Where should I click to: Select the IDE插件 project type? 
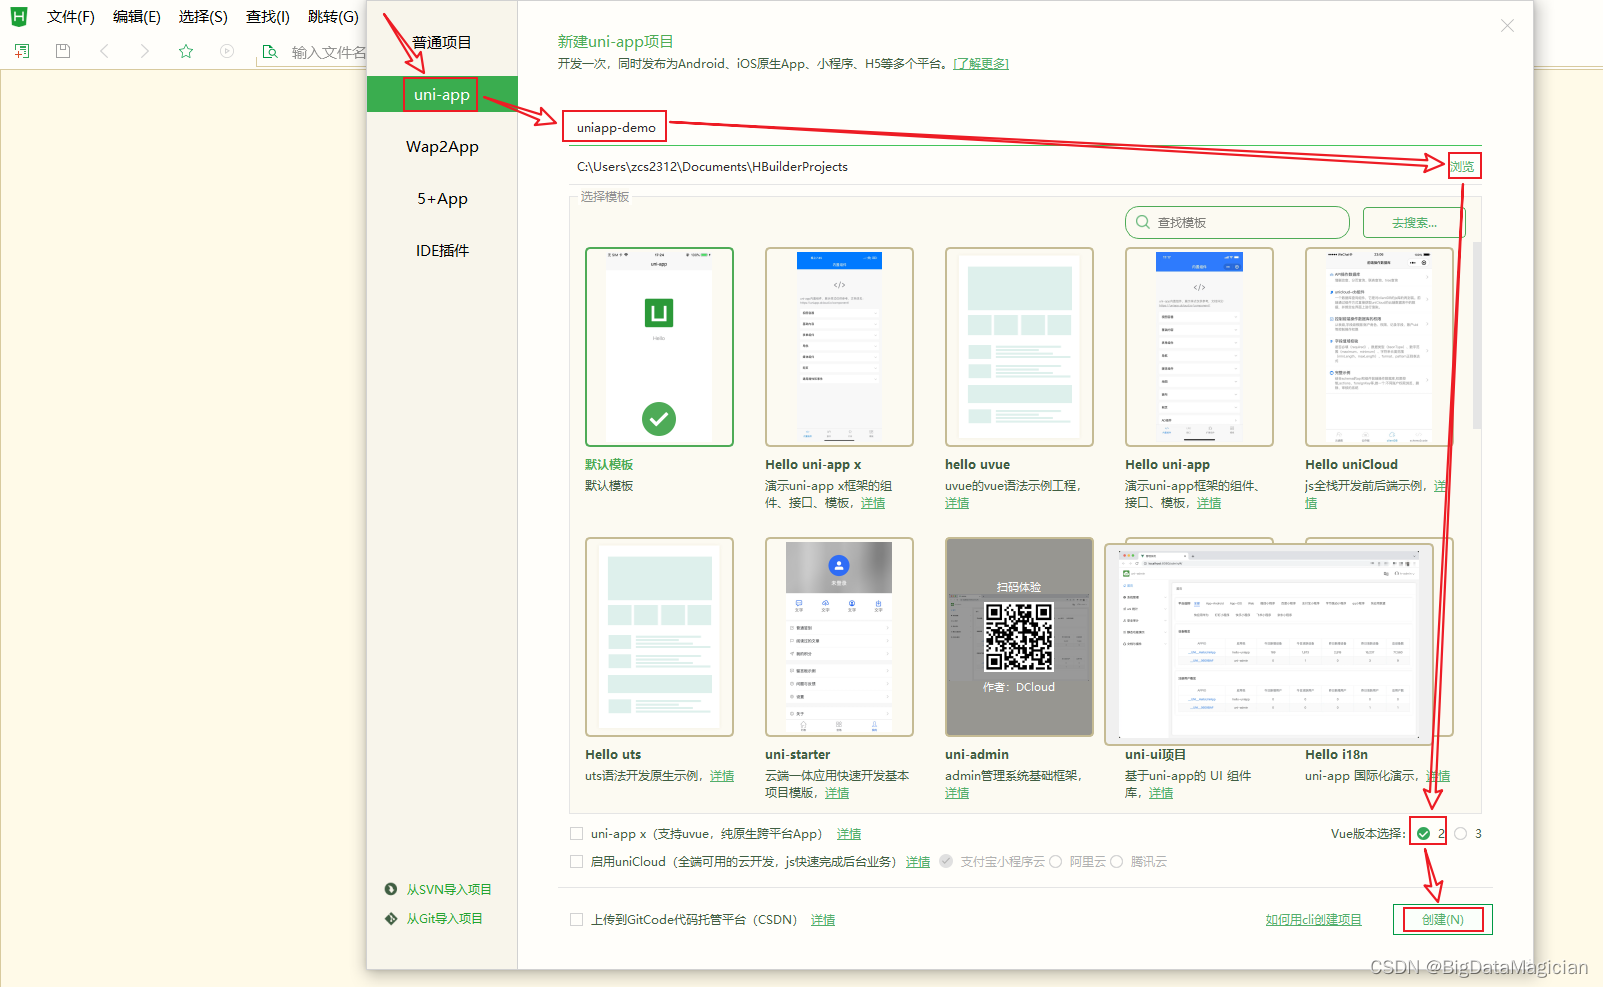point(442,250)
